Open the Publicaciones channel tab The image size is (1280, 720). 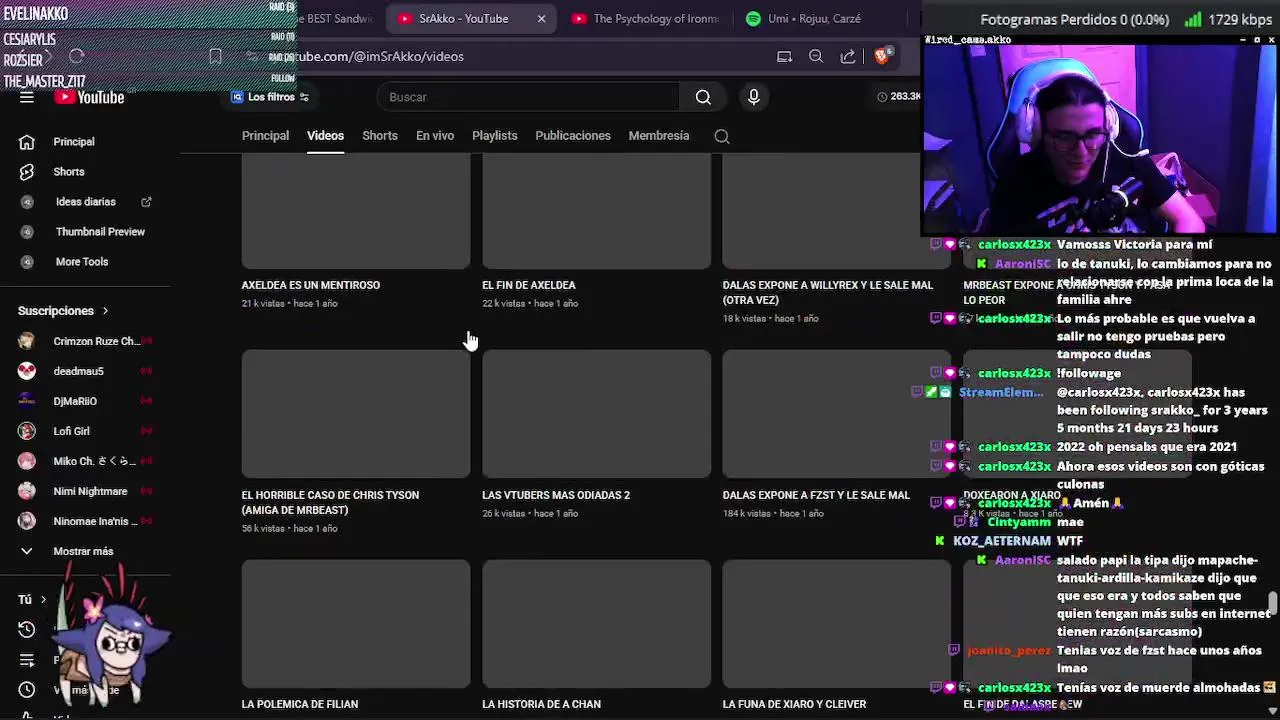pyautogui.click(x=573, y=136)
